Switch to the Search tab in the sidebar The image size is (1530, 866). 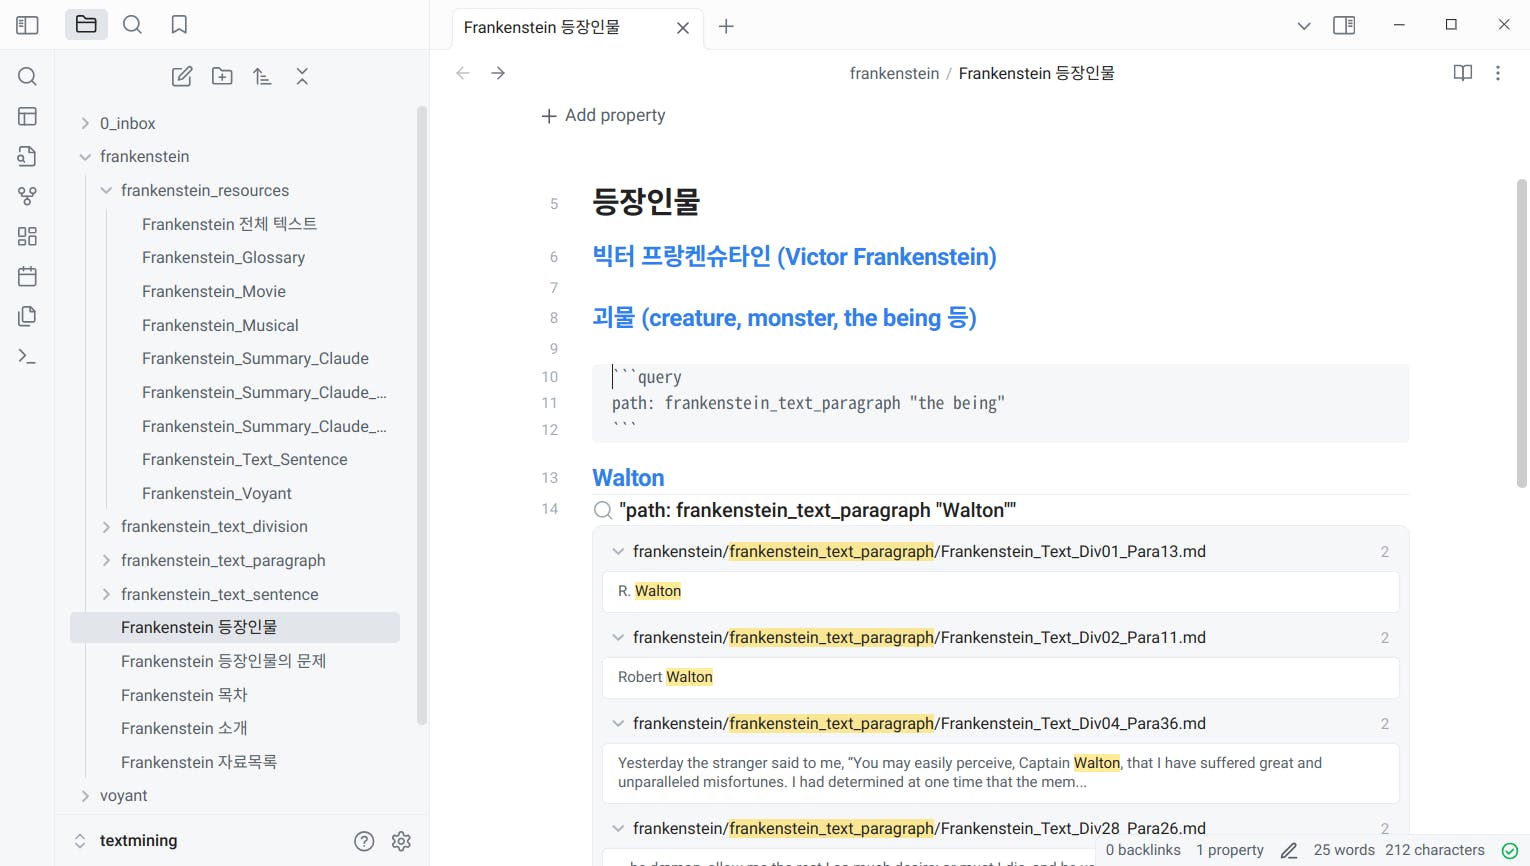pyautogui.click(x=132, y=25)
